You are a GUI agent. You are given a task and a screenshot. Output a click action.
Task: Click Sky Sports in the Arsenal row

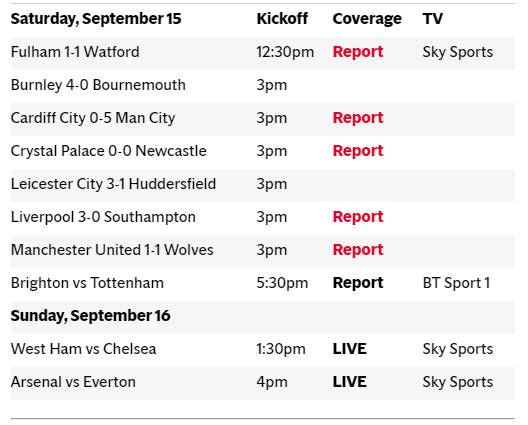point(458,382)
